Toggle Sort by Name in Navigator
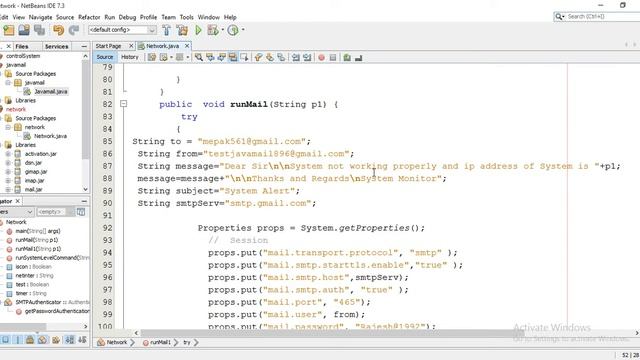Screen dimensions: 640x360 pyautogui.click(x=70, y=340)
